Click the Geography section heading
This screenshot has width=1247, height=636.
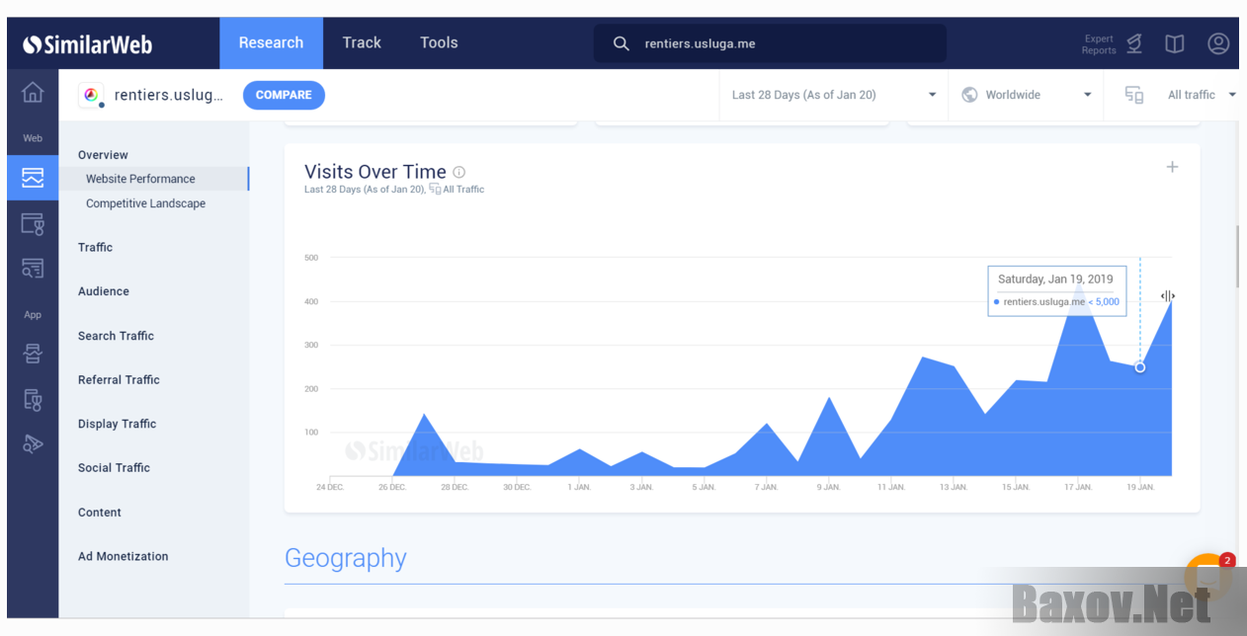[345, 558]
